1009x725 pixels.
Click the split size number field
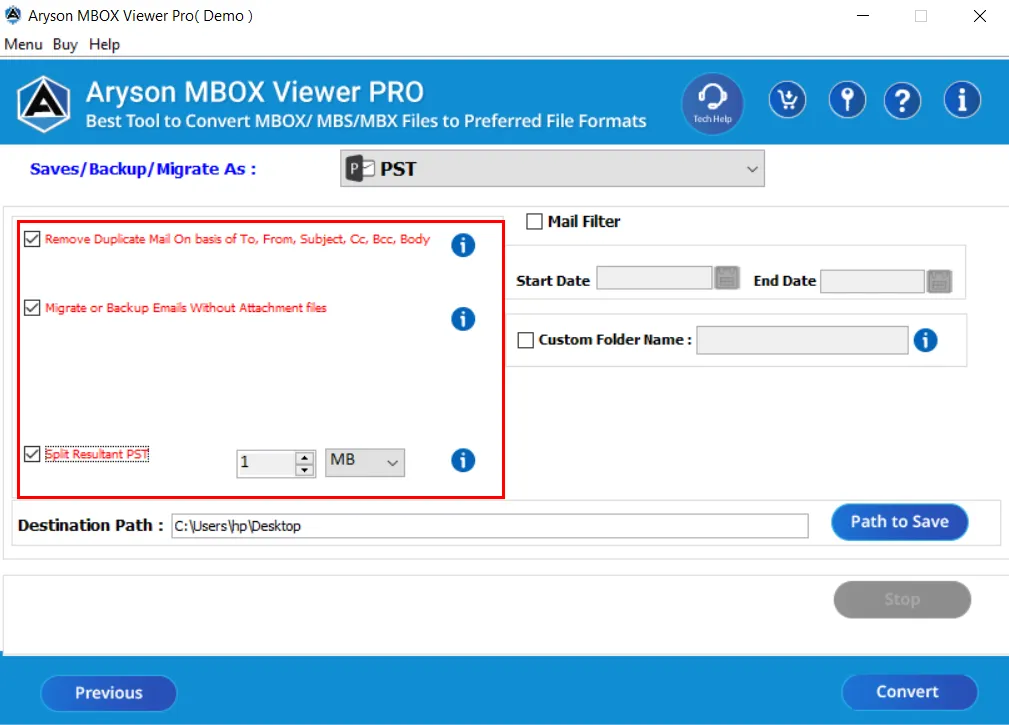[266, 463]
